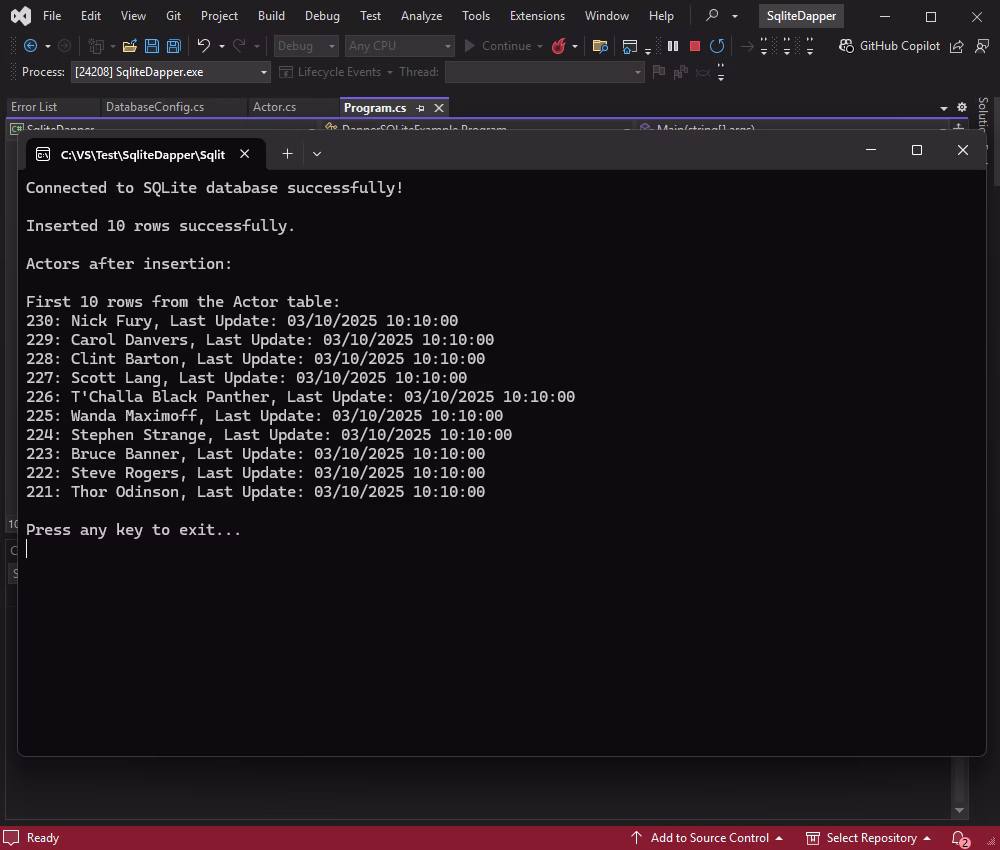Stop debugging with the red square icon
Image resolution: width=1000 pixels, height=850 pixels.
pyautogui.click(x=694, y=45)
